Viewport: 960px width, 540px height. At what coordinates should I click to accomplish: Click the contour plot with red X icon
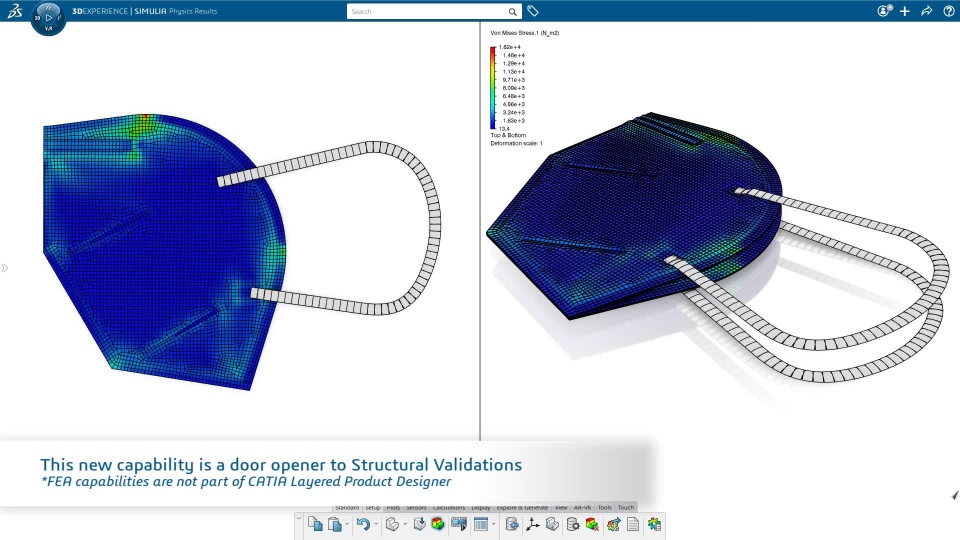tap(592, 525)
